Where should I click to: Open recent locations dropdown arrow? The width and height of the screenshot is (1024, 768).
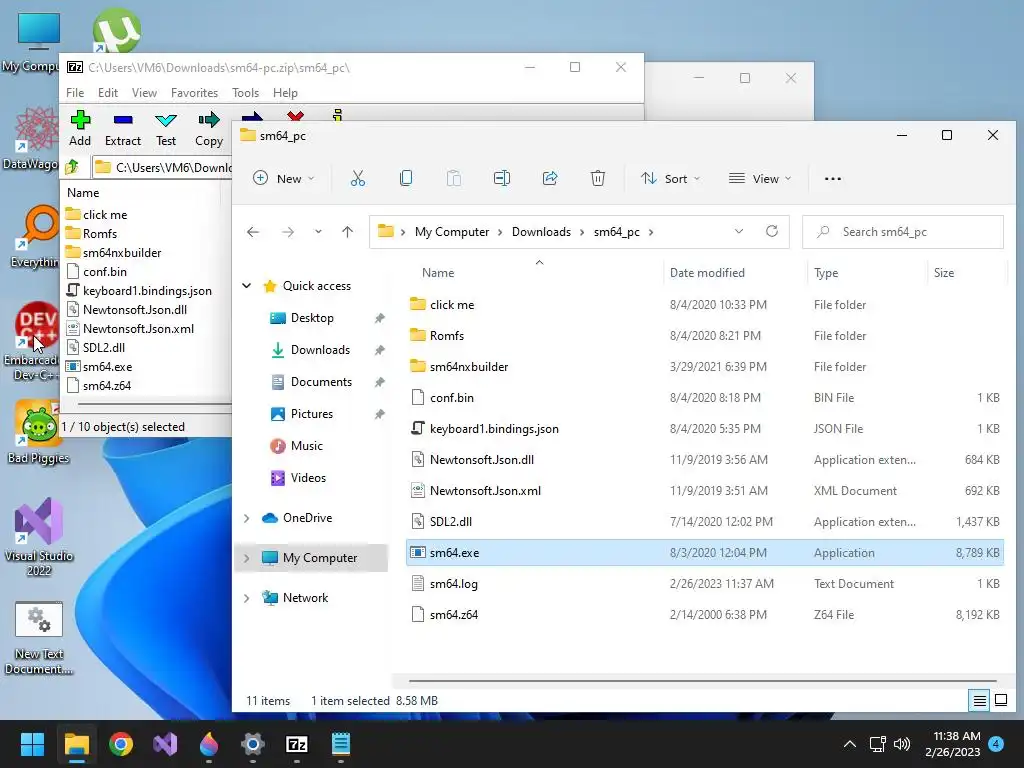318,232
